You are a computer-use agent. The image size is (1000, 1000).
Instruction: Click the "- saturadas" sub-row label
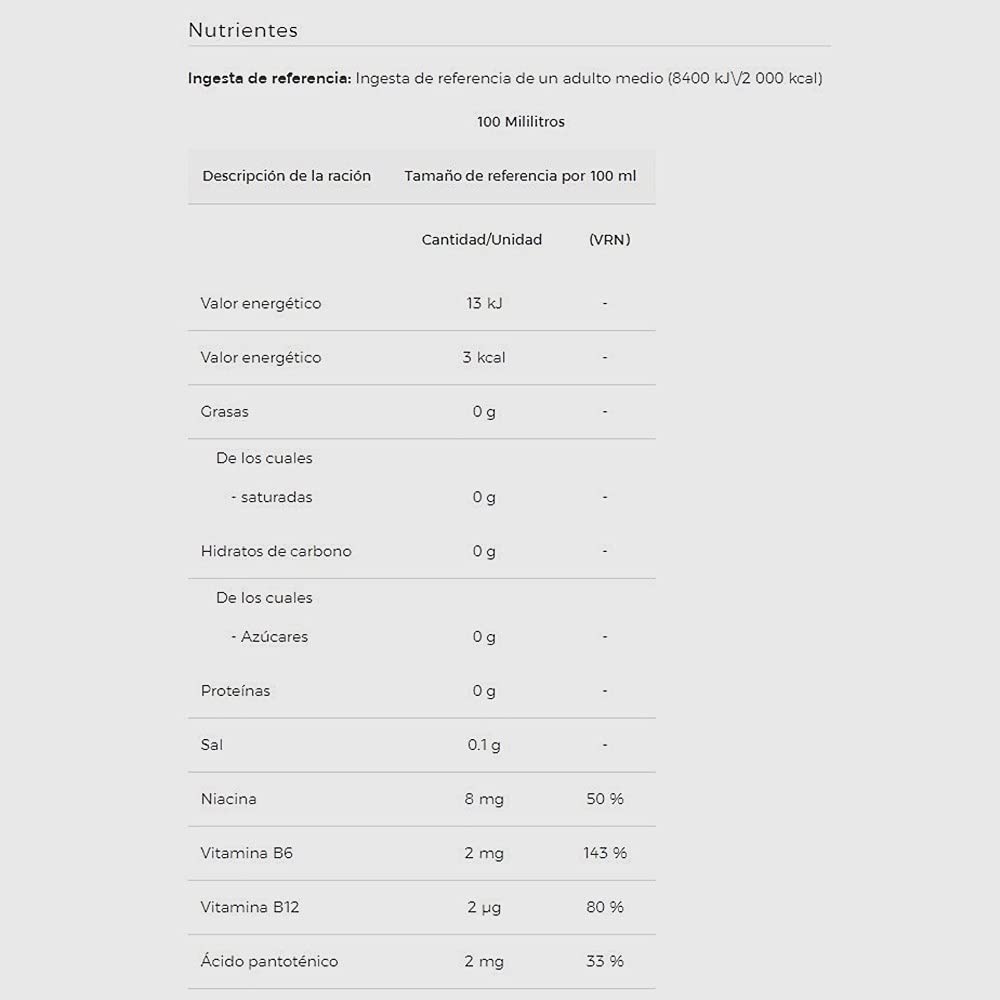(x=271, y=497)
